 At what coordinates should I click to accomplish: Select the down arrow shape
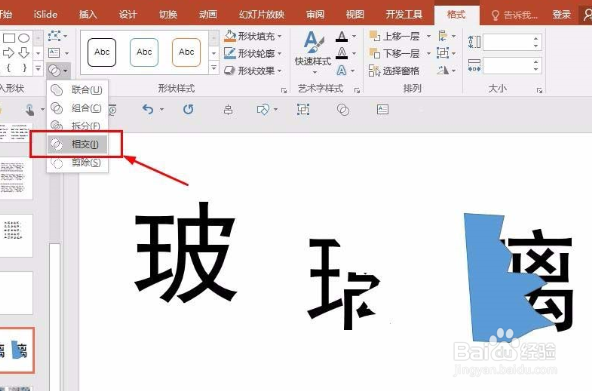point(24,53)
